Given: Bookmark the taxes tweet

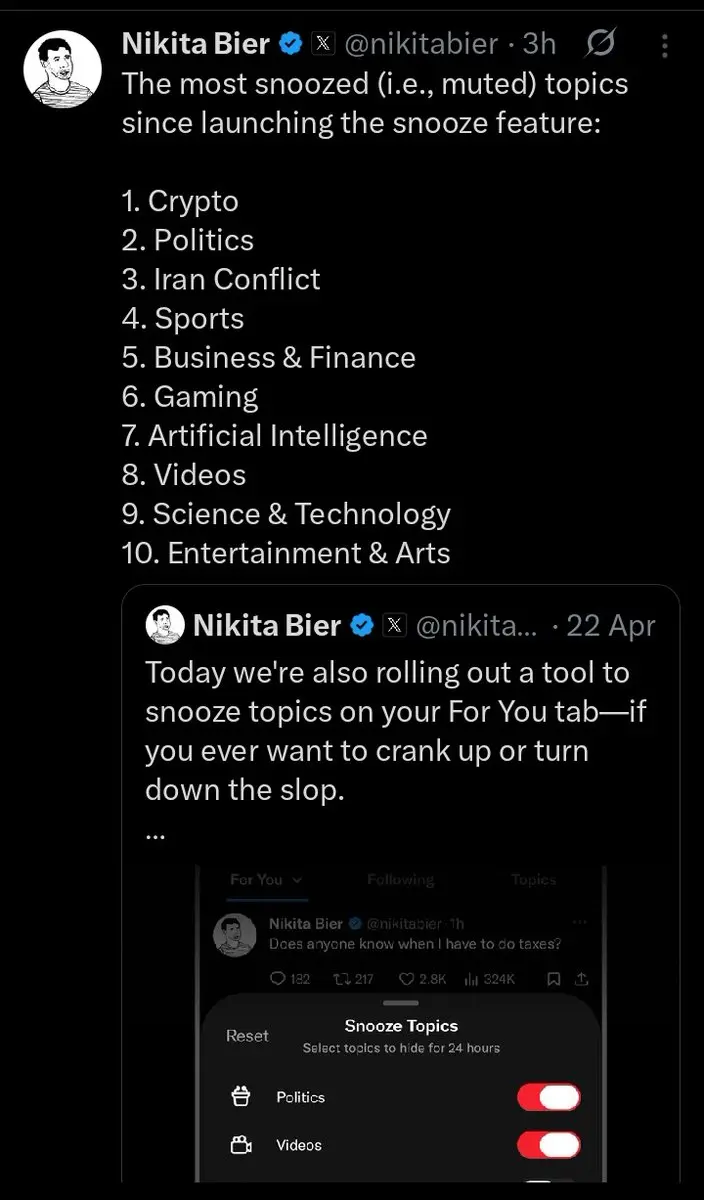Looking at the screenshot, I should (553, 979).
